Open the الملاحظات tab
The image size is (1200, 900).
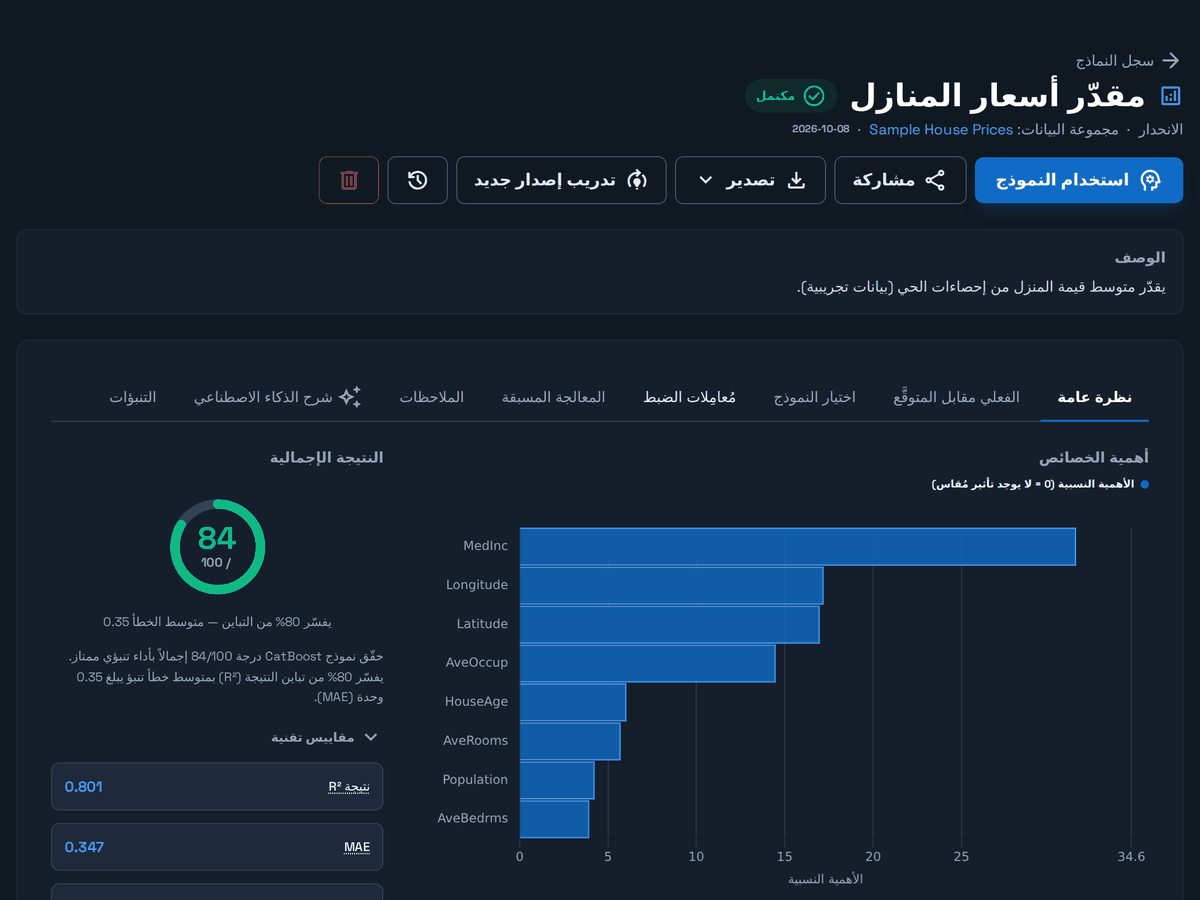point(432,397)
